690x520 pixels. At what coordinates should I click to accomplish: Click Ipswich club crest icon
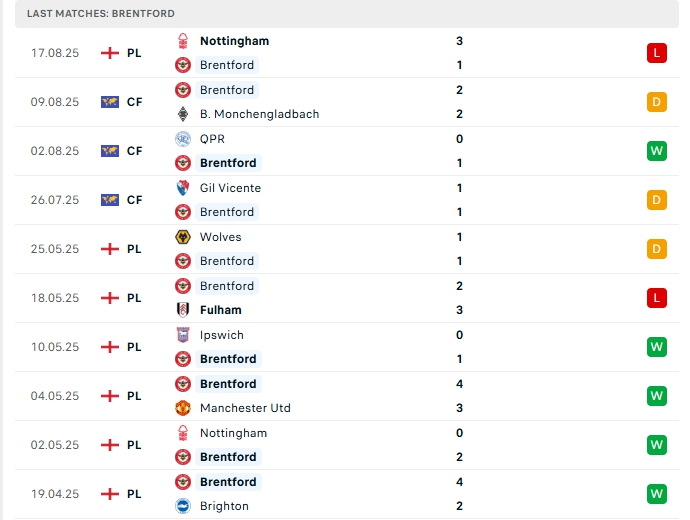(183, 335)
